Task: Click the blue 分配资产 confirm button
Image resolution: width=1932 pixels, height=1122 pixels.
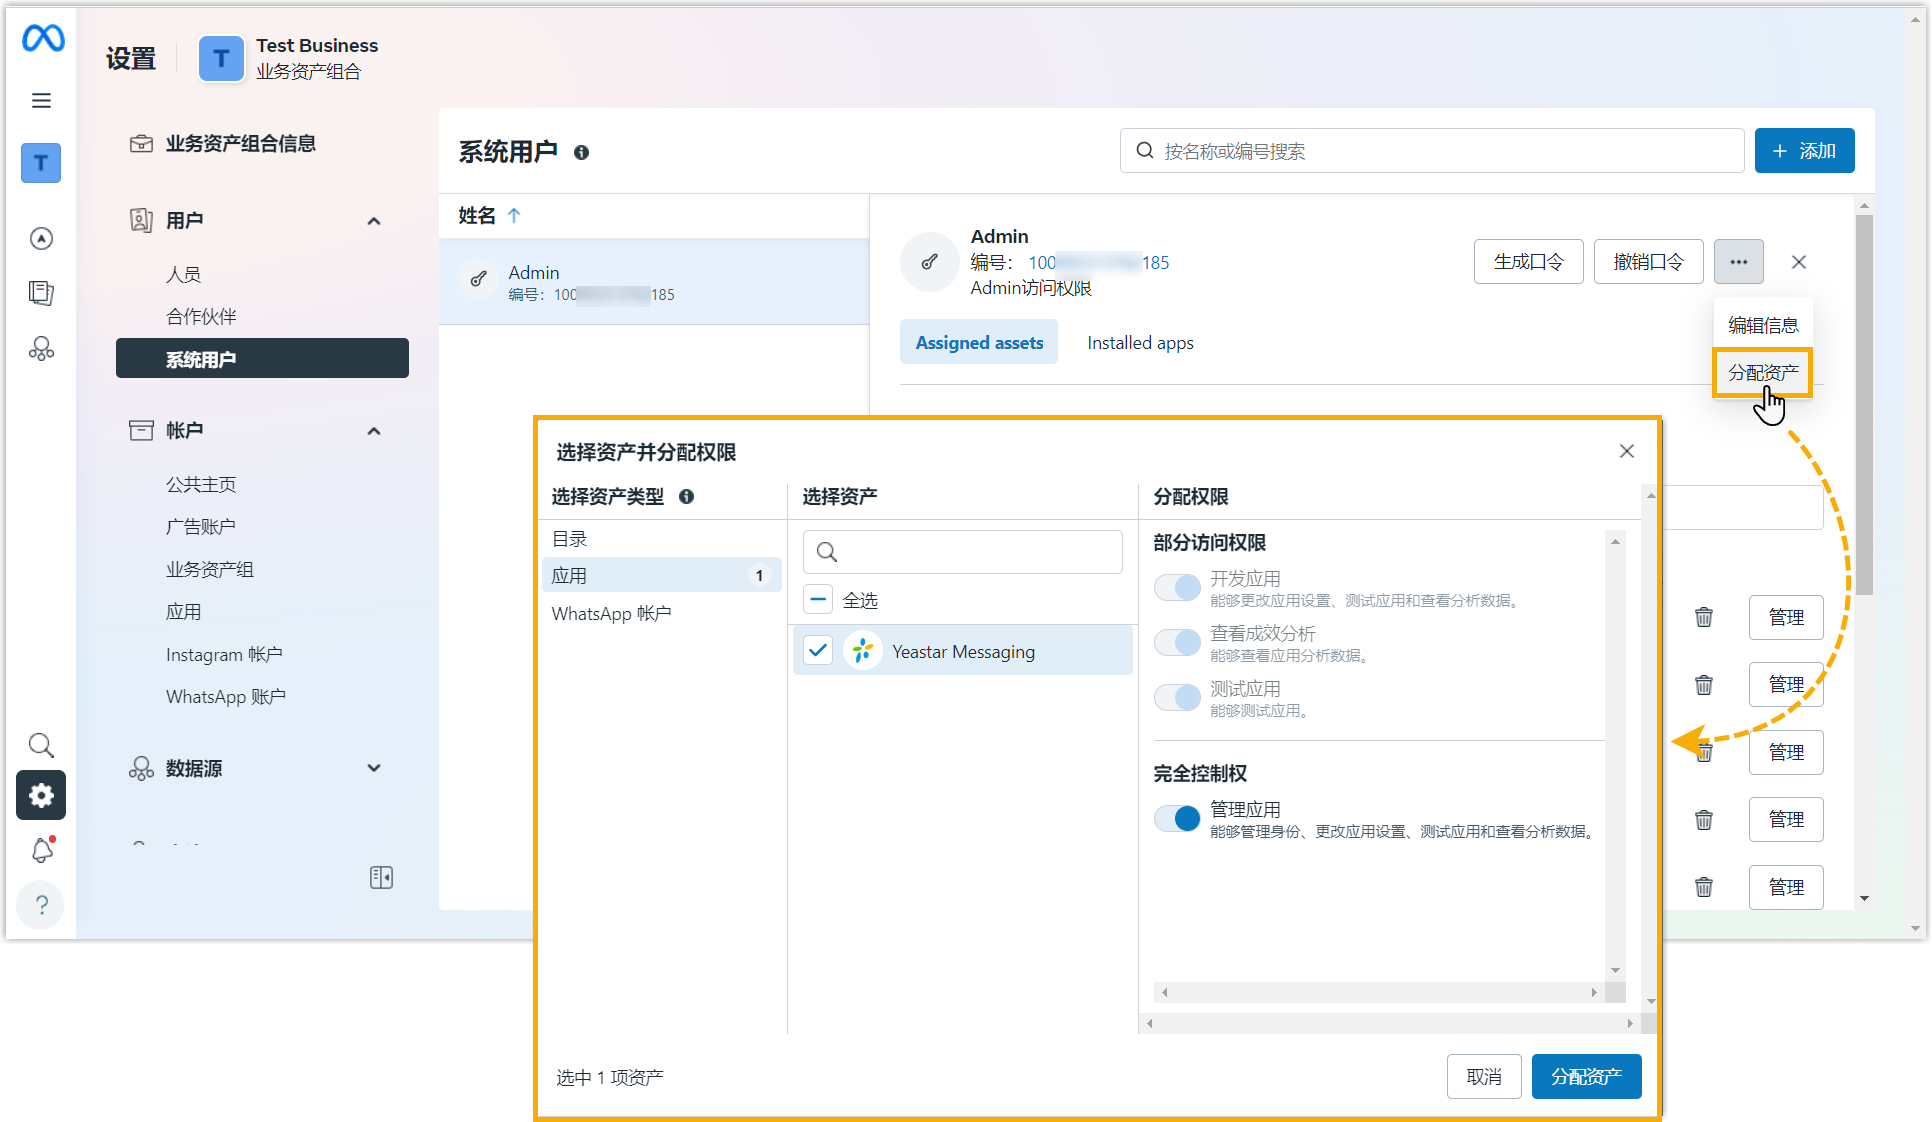Action: (x=1585, y=1077)
